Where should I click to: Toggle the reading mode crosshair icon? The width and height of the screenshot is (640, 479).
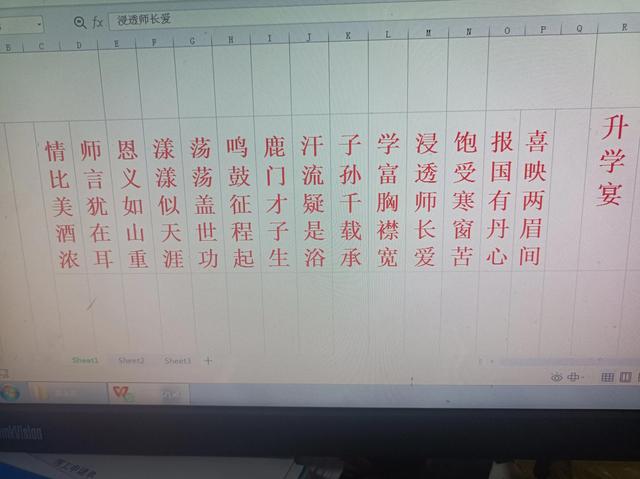pos(574,377)
